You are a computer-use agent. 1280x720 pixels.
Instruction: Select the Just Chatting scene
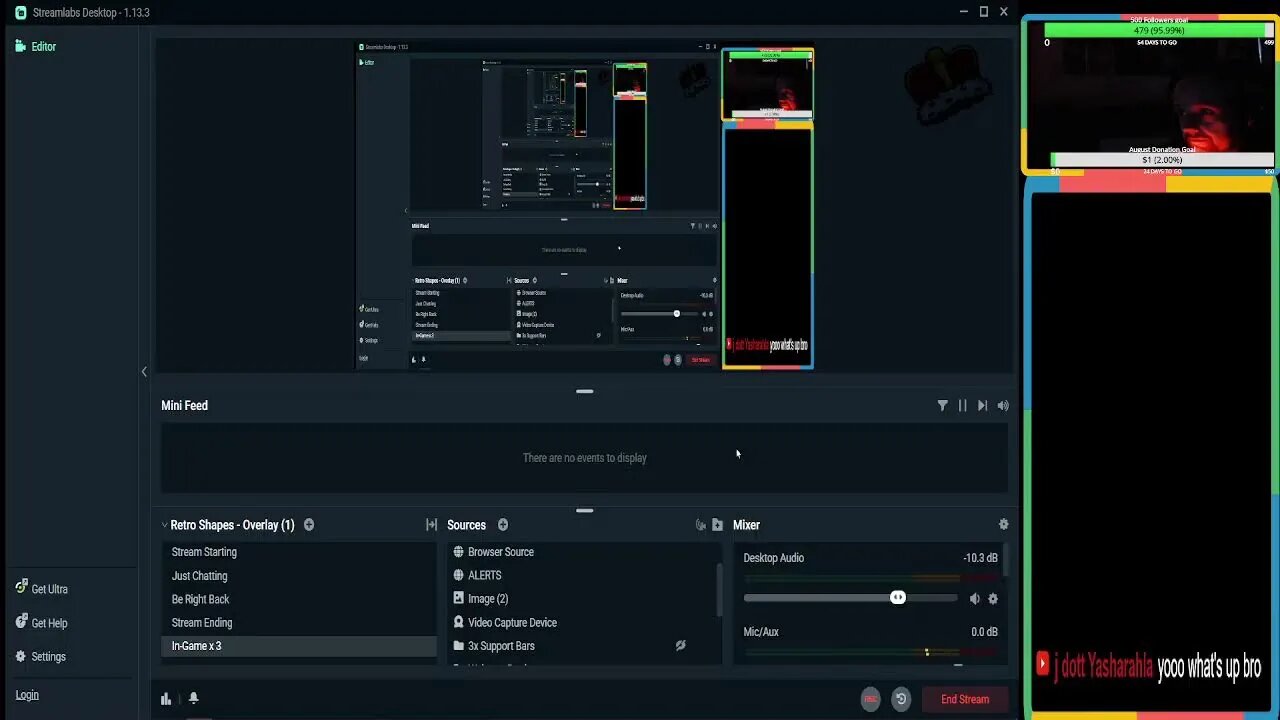[x=299, y=576]
